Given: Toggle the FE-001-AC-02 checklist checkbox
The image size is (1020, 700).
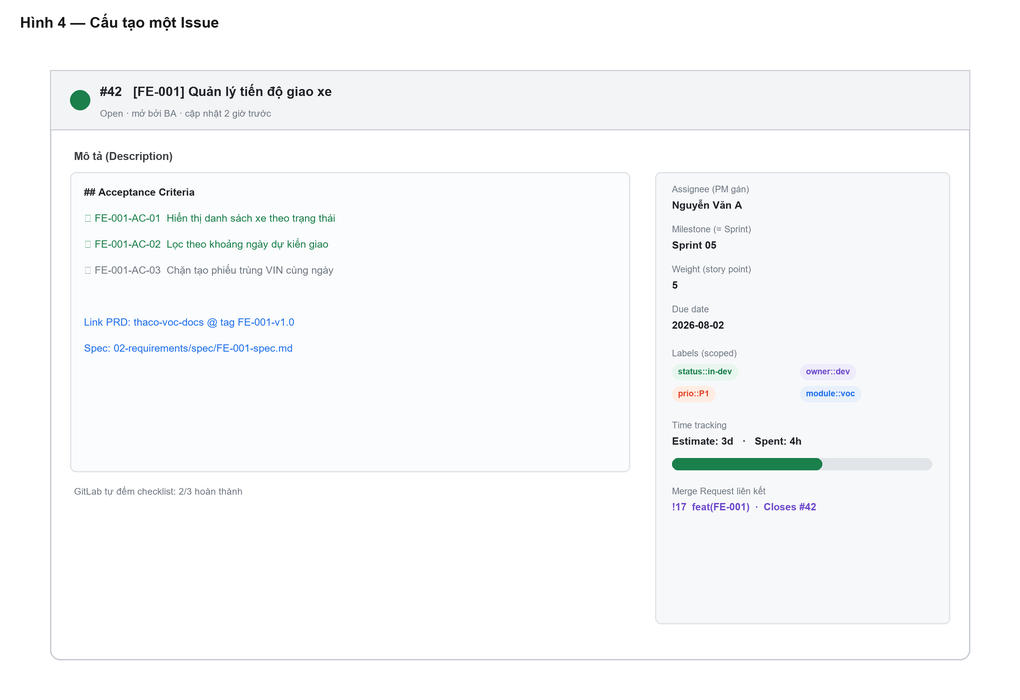Looking at the screenshot, I should [88, 245].
